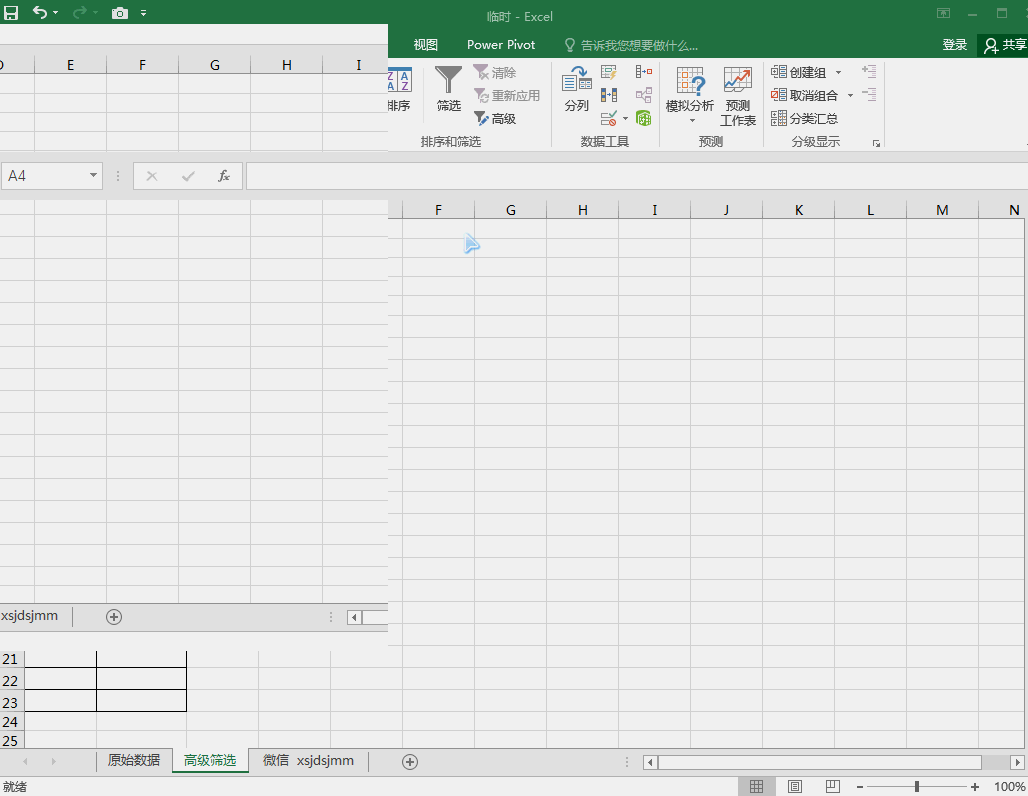Expand the 取消组合 dropdown arrow

[x=850, y=95]
